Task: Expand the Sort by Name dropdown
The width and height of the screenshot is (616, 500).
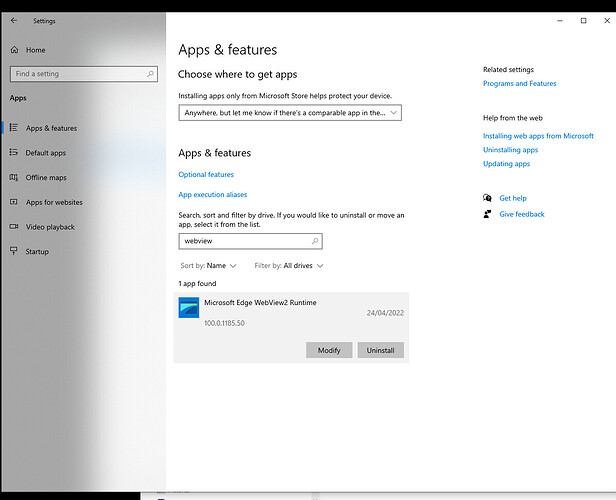Action: [208, 266]
